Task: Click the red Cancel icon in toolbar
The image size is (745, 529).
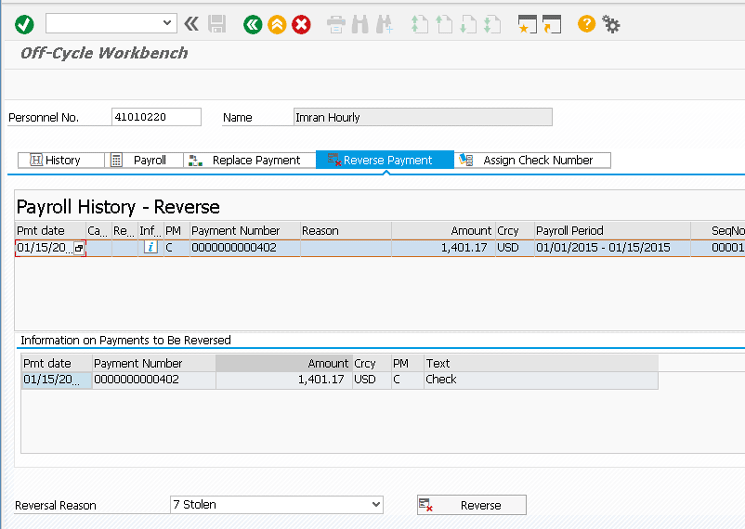Action: [x=301, y=24]
